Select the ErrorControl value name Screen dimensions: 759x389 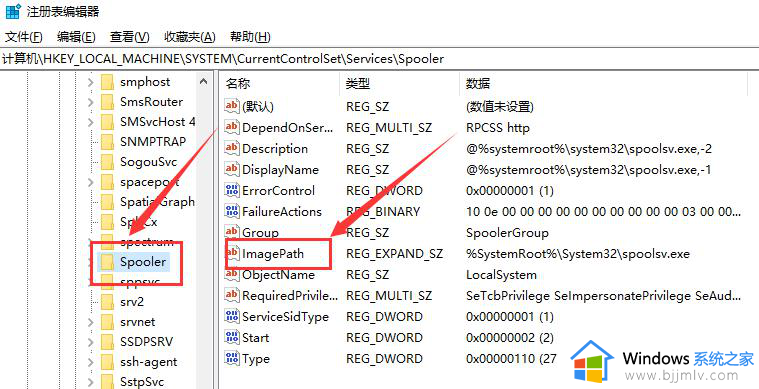[x=278, y=191]
